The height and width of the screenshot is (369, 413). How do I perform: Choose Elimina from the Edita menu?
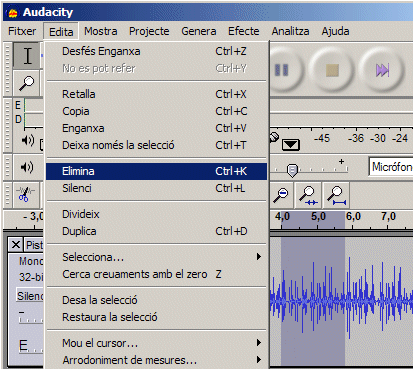pyautogui.click(x=156, y=171)
